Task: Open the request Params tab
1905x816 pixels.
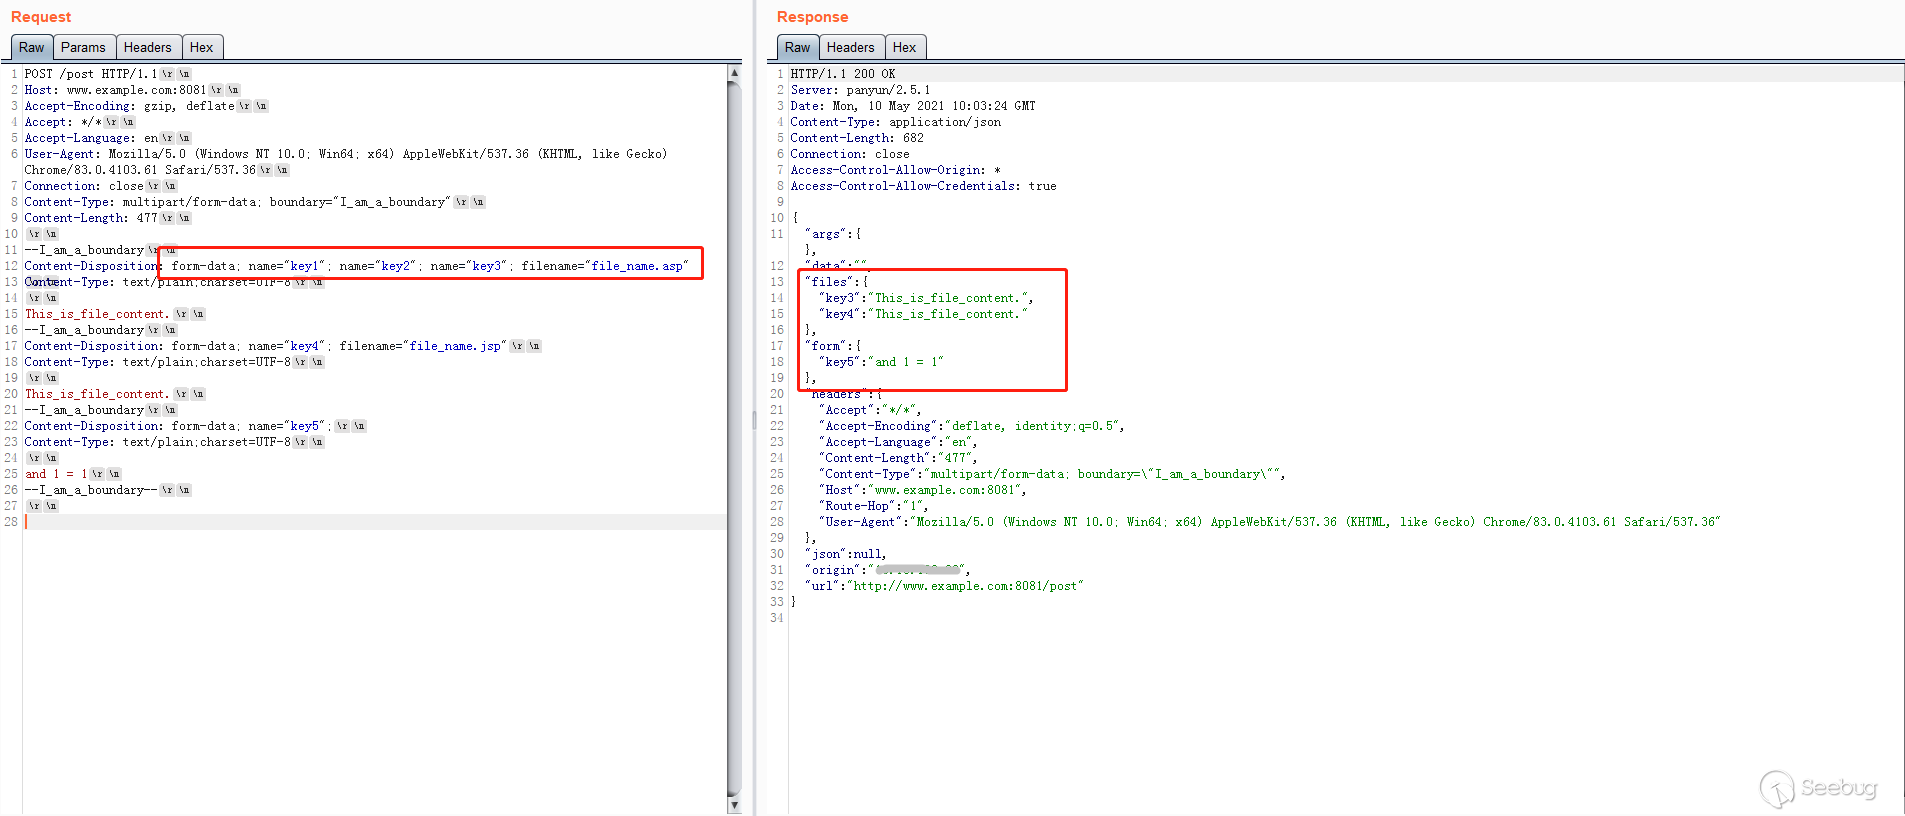Action: point(82,47)
